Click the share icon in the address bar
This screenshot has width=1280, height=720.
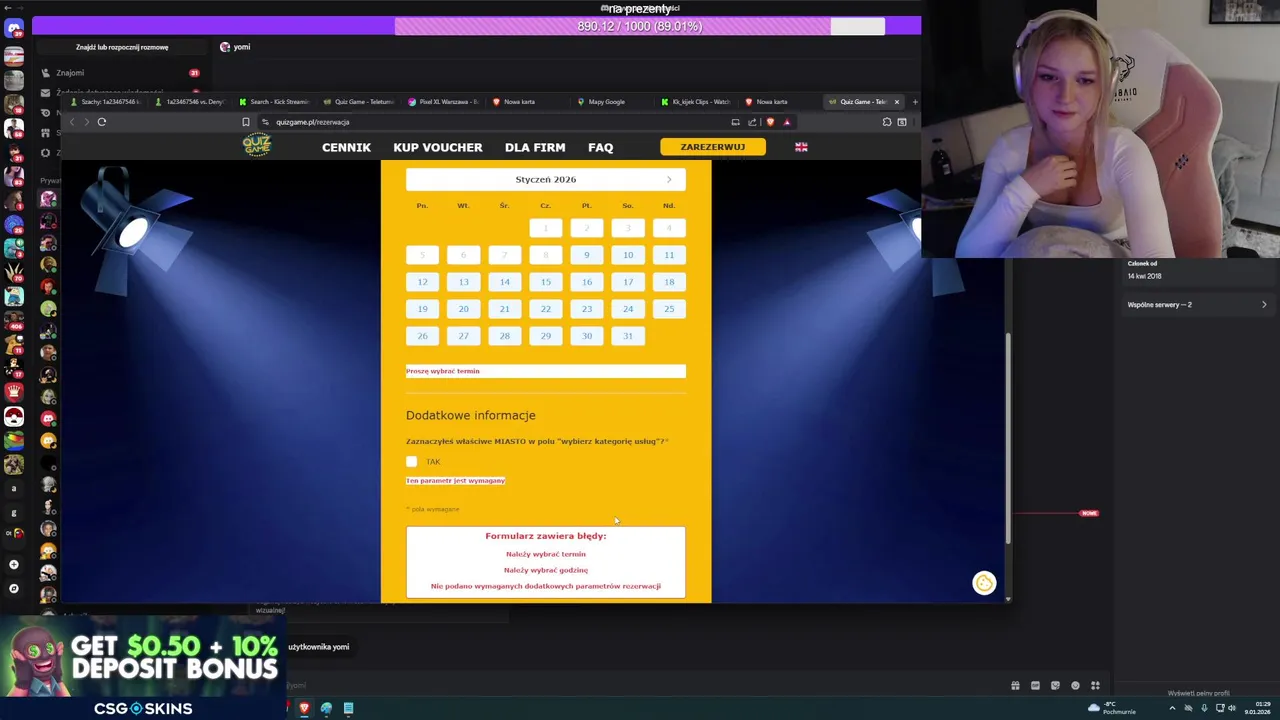752,122
